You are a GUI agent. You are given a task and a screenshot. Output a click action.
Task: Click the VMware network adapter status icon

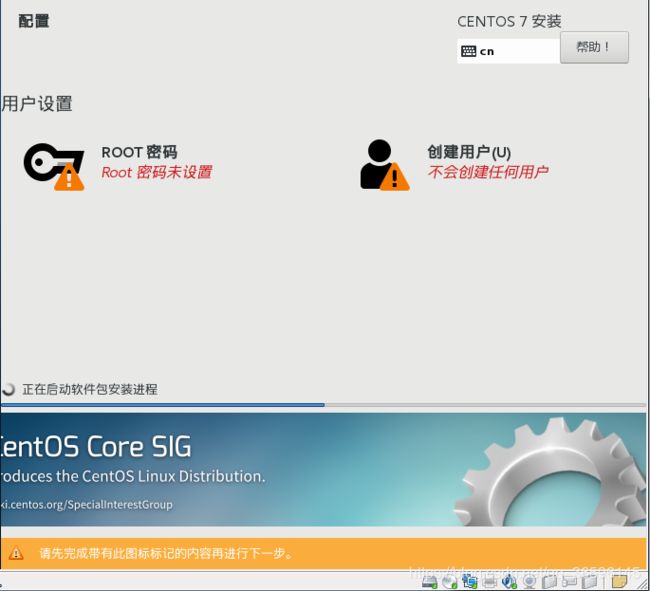point(470,581)
